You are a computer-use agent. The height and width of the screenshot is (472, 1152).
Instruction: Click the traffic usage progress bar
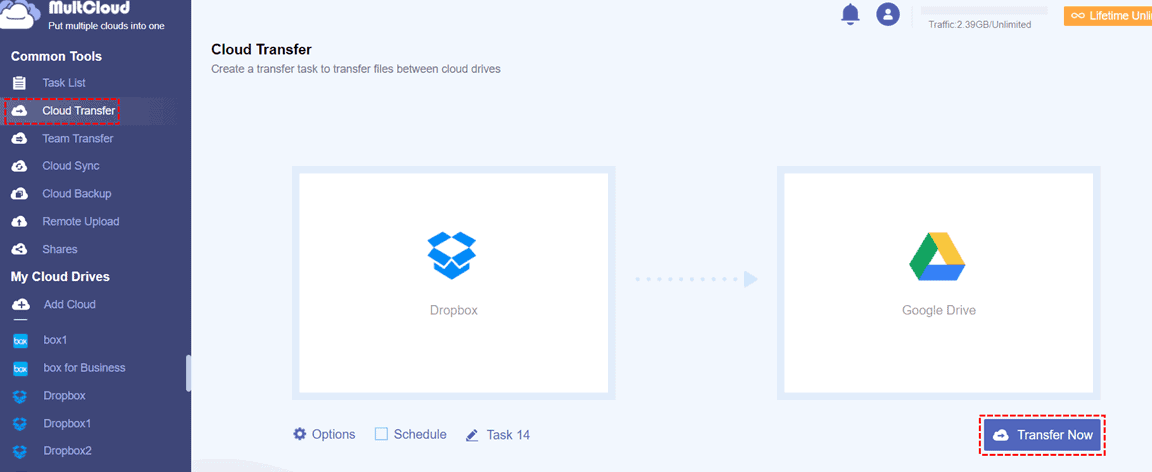(x=984, y=11)
